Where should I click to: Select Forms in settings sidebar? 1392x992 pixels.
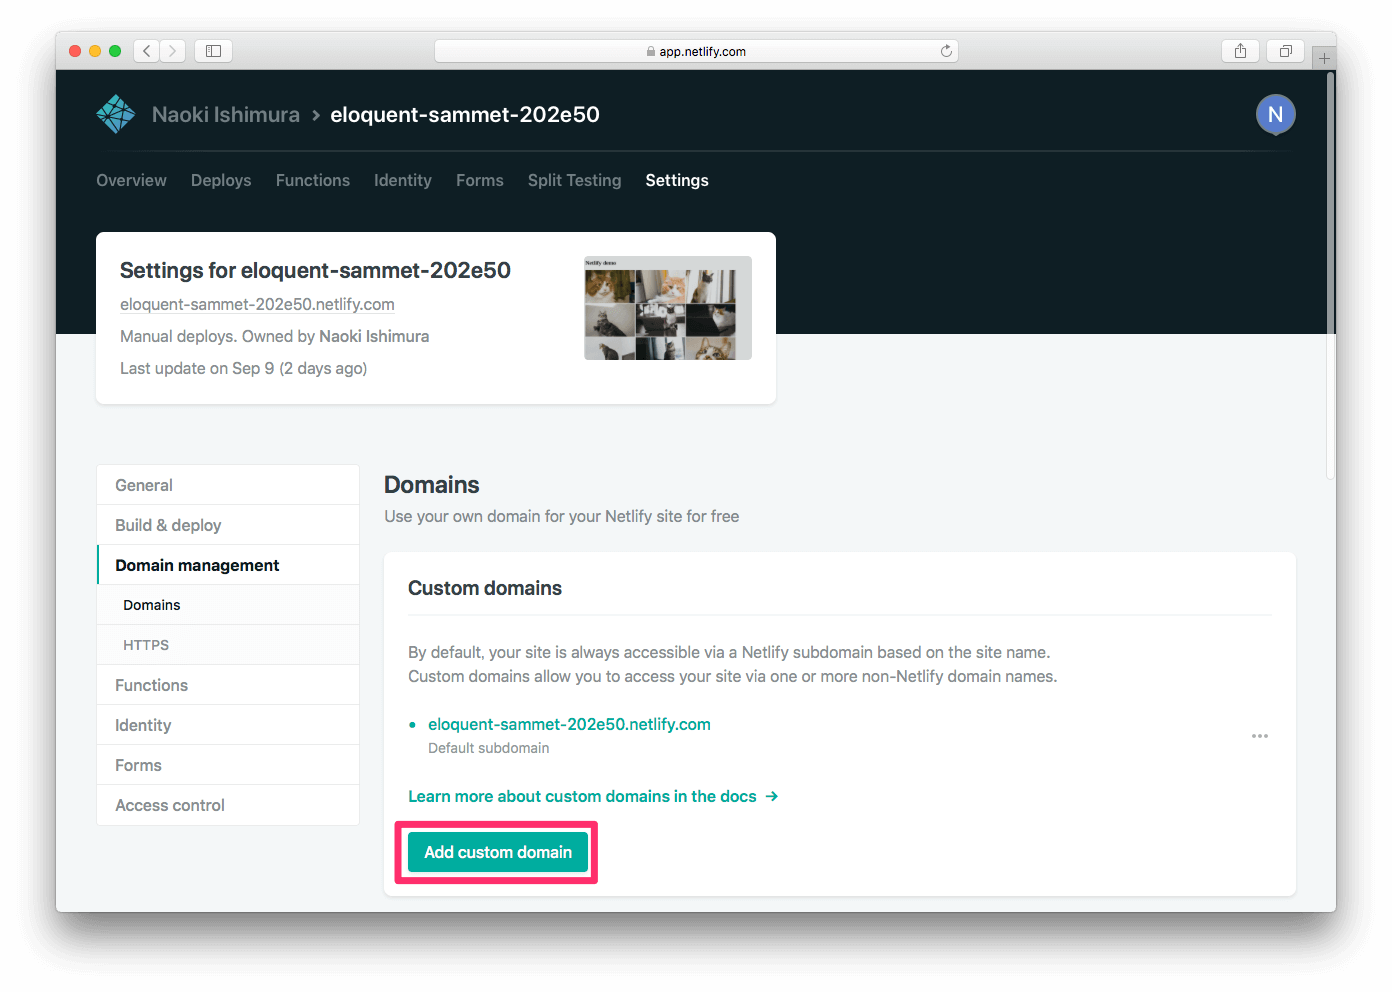pyautogui.click(x=228, y=765)
